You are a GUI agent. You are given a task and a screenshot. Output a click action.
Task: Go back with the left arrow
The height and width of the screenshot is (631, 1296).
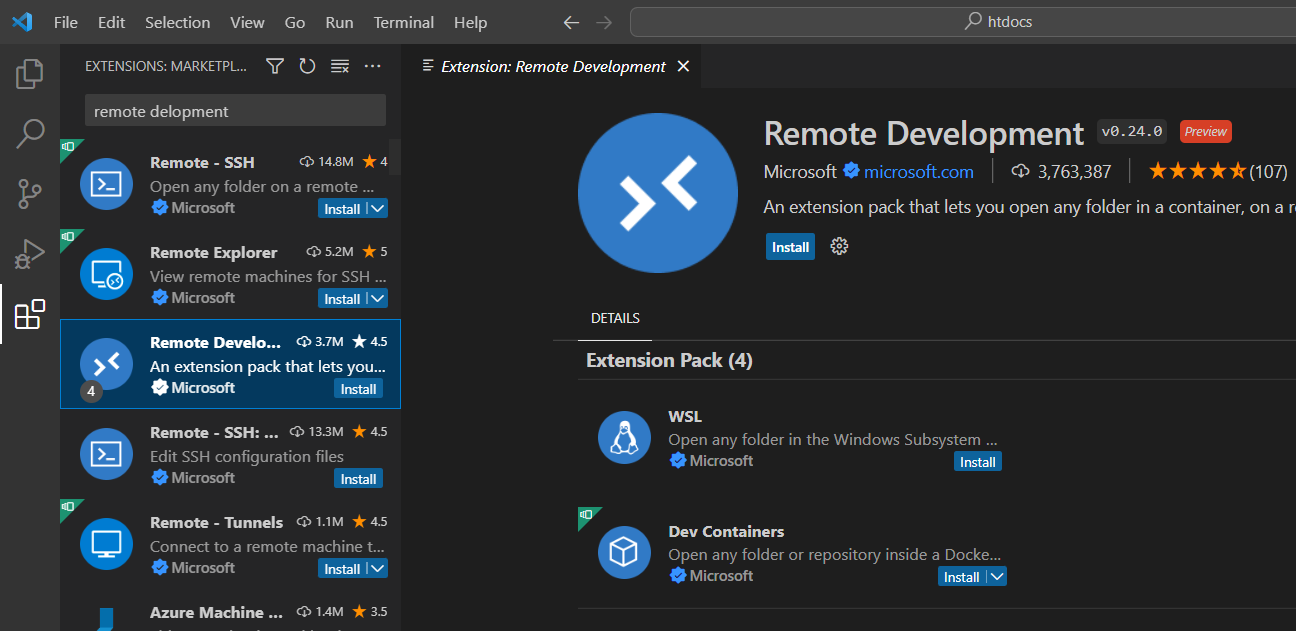pos(571,22)
